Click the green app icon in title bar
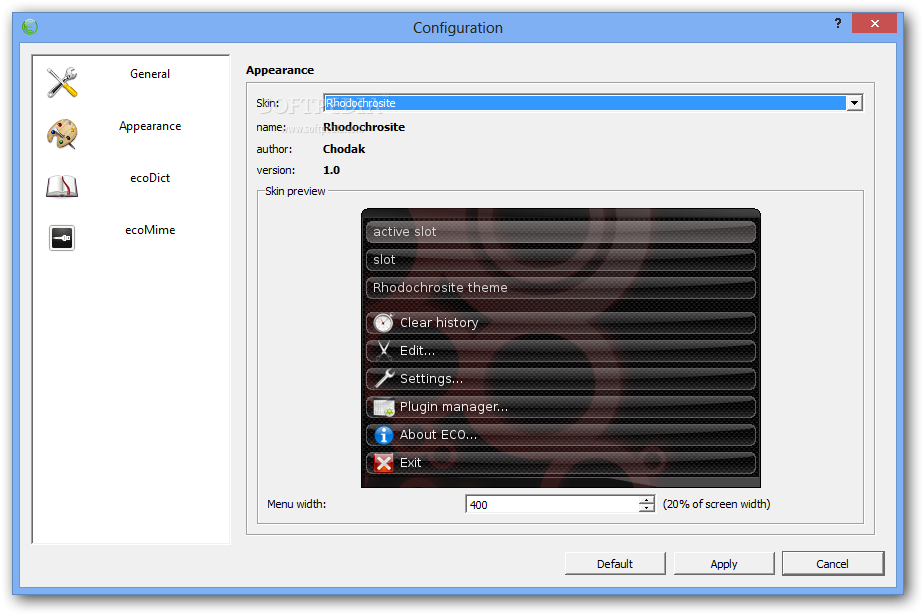The width and height of the screenshot is (924, 615). click(x=29, y=27)
